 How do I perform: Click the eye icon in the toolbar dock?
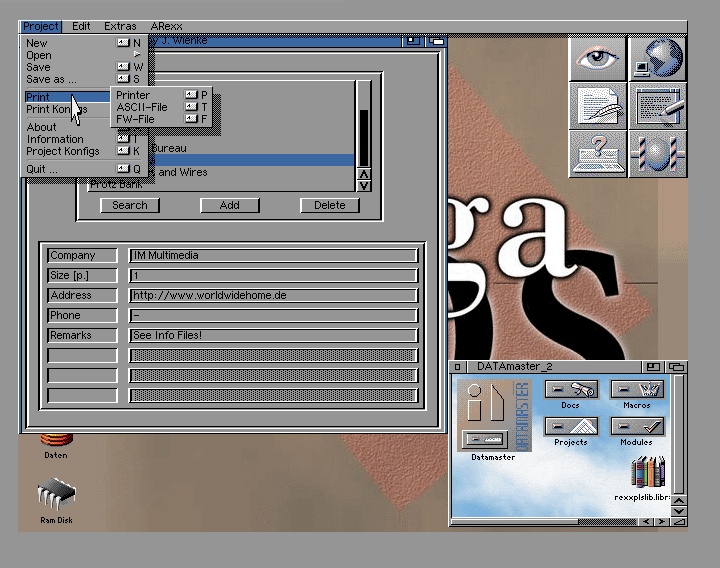pos(598,57)
